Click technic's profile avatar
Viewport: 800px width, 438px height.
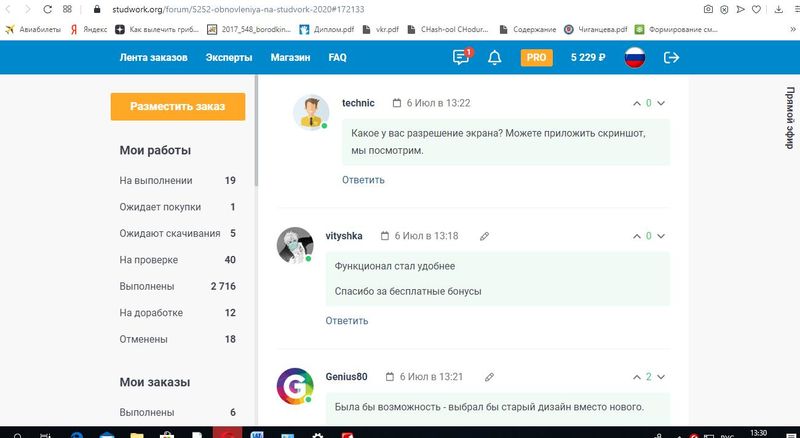pyautogui.click(x=311, y=113)
